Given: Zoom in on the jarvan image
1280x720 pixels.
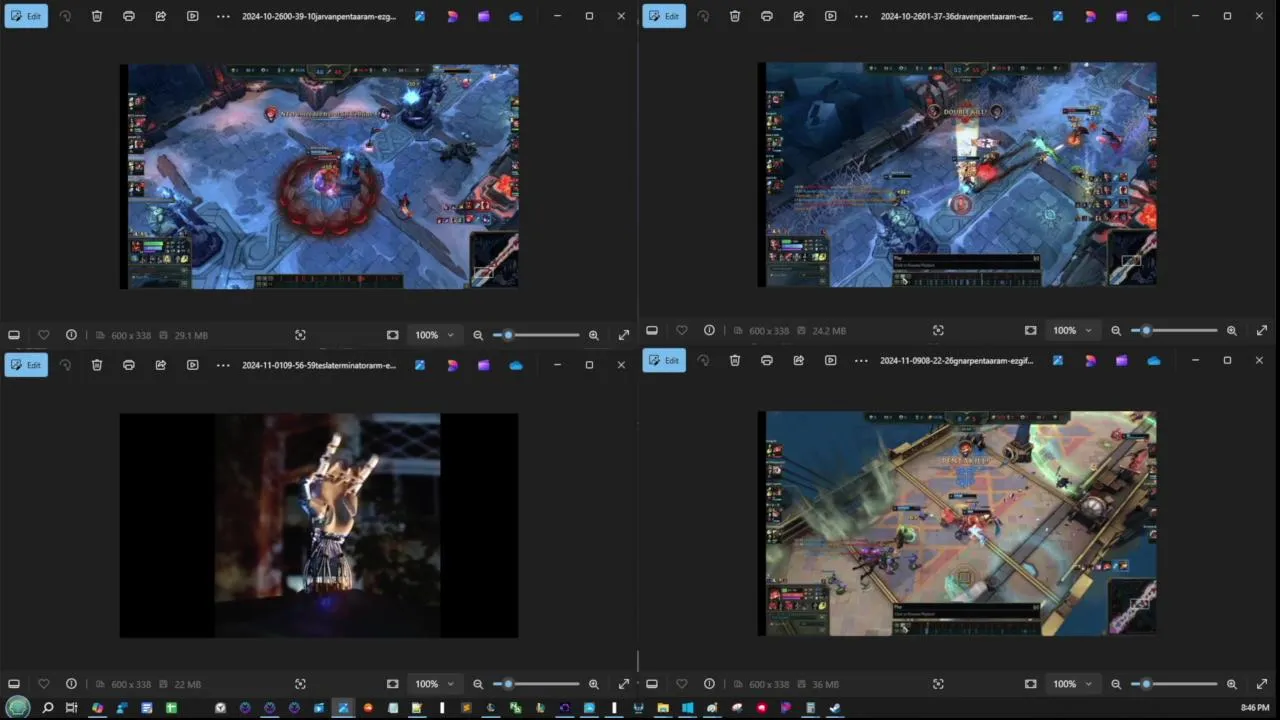Looking at the screenshot, I should 594,335.
